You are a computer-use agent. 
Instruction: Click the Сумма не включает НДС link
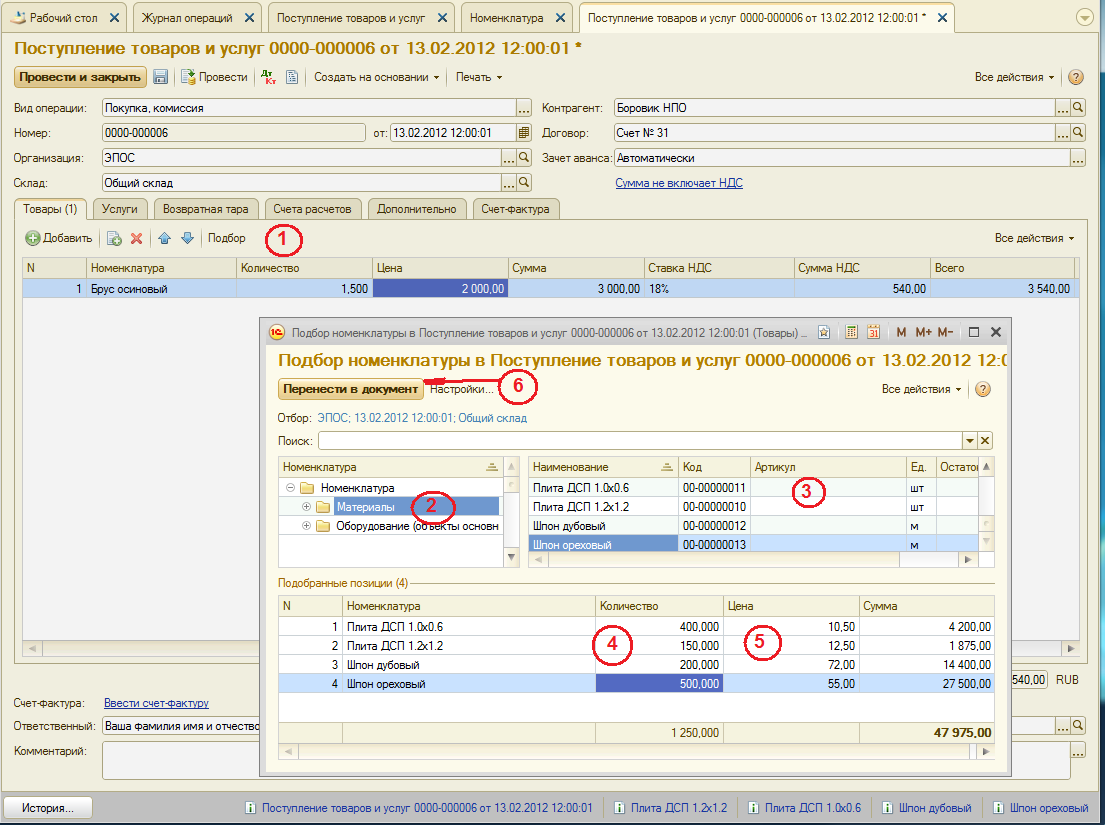(678, 183)
